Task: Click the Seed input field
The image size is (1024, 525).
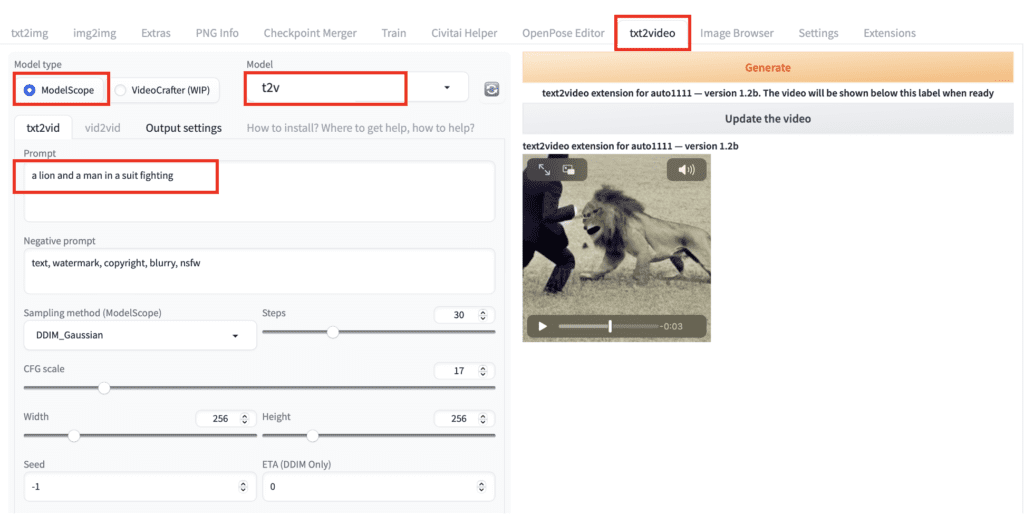Action: (140, 486)
